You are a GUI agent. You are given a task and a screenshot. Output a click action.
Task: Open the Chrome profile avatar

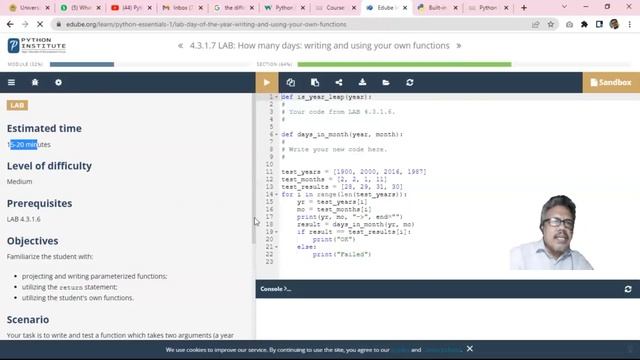click(x=614, y=24)
